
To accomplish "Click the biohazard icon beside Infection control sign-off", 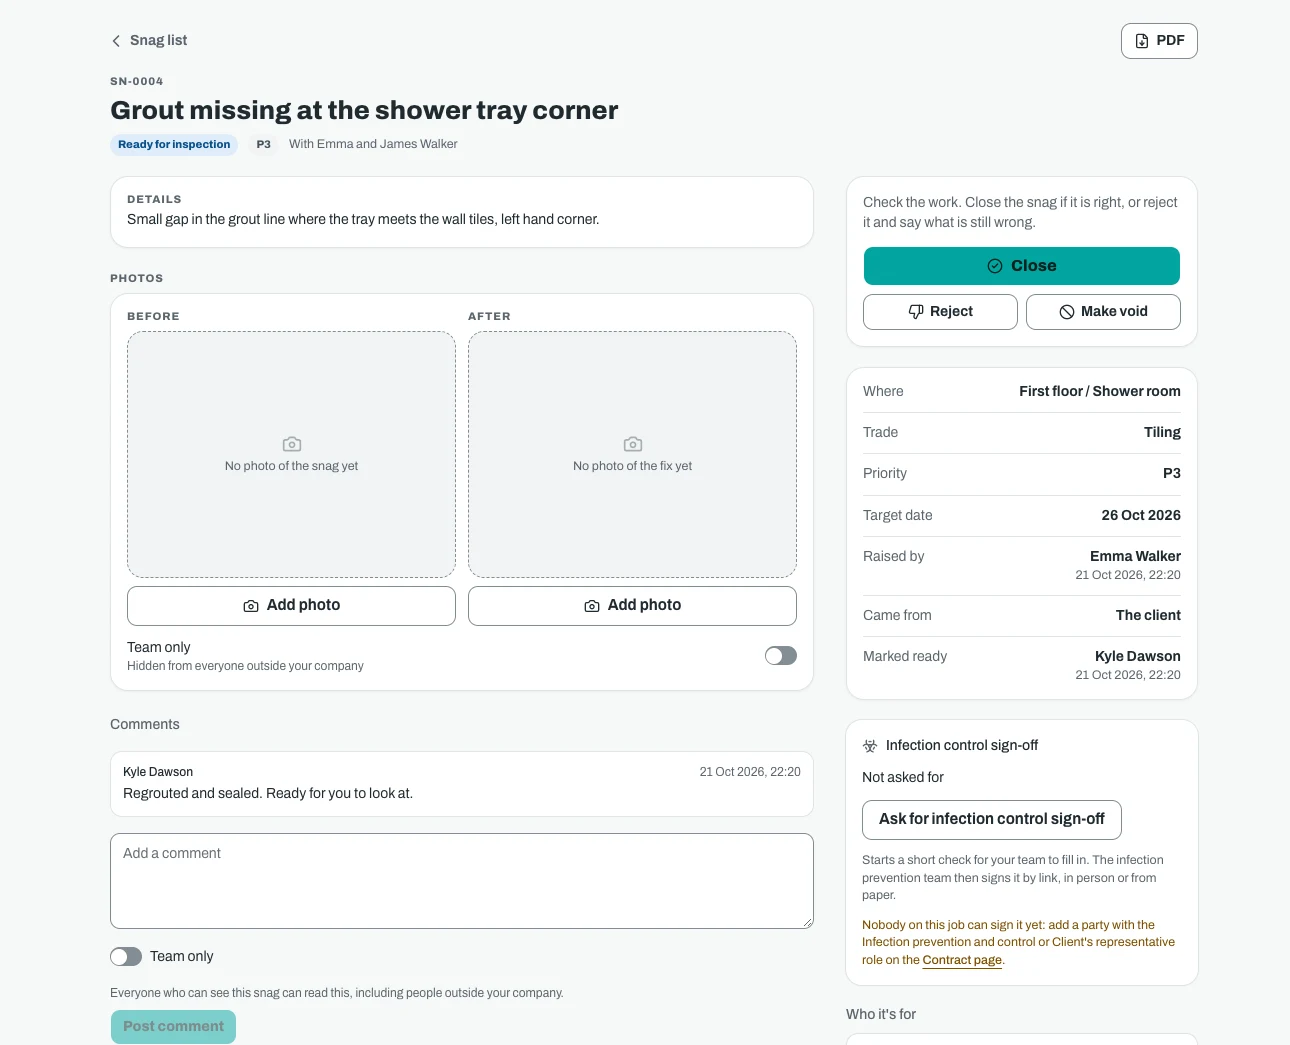I will 870,746.
